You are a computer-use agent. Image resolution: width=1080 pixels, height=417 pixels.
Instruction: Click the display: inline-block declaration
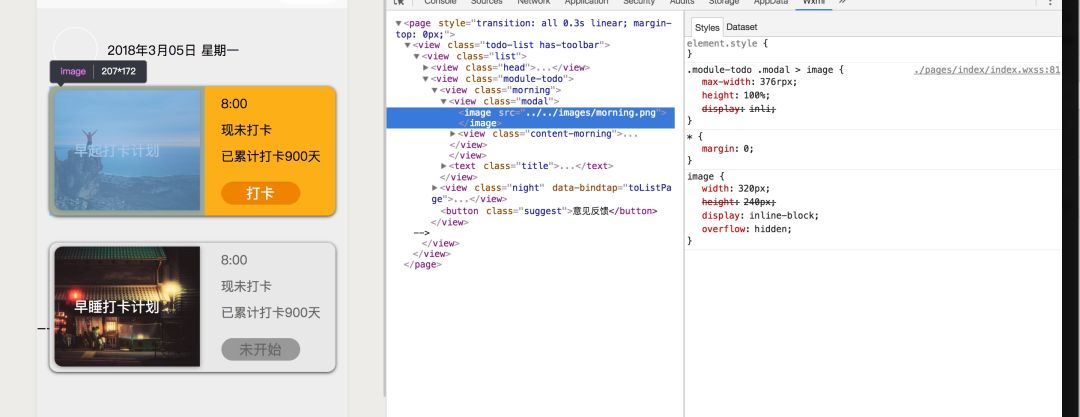pyautogui.click(x=760, y=215)
